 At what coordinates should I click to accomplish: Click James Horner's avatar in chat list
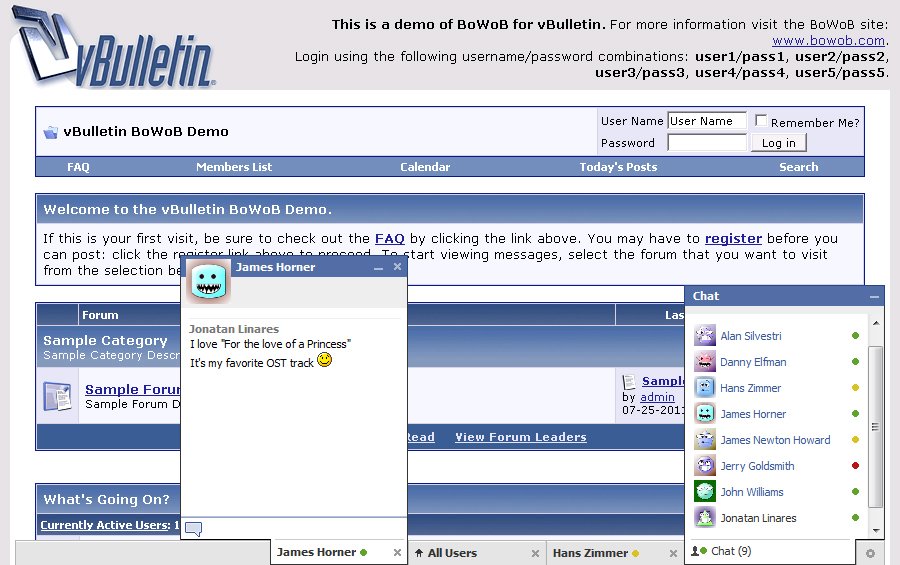[705, 413]
